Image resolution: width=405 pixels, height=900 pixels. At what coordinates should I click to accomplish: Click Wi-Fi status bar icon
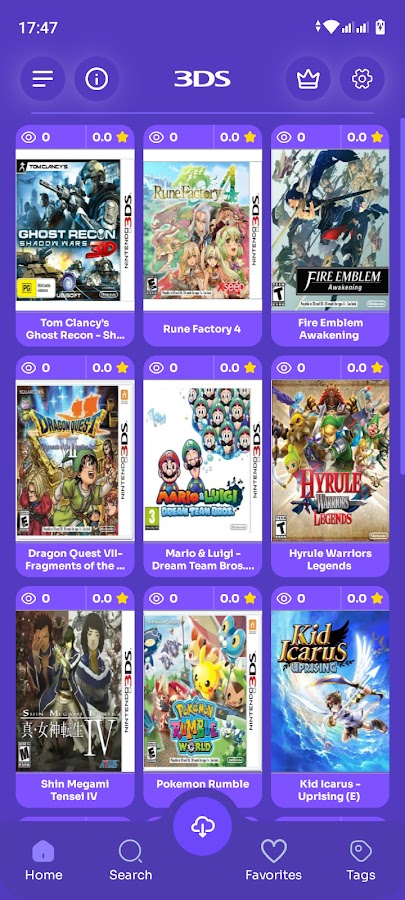tap(331, 27)
